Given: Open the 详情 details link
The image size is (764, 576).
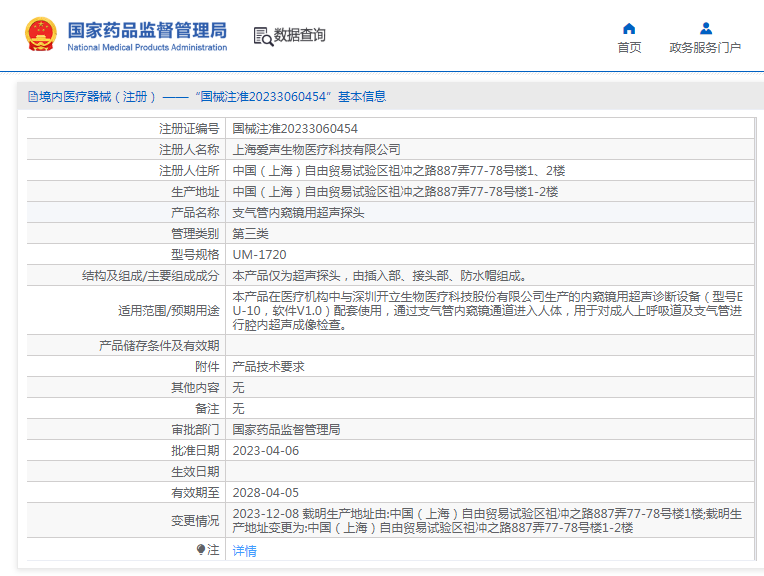Looking at the screenshot, I should pos(245,551).
